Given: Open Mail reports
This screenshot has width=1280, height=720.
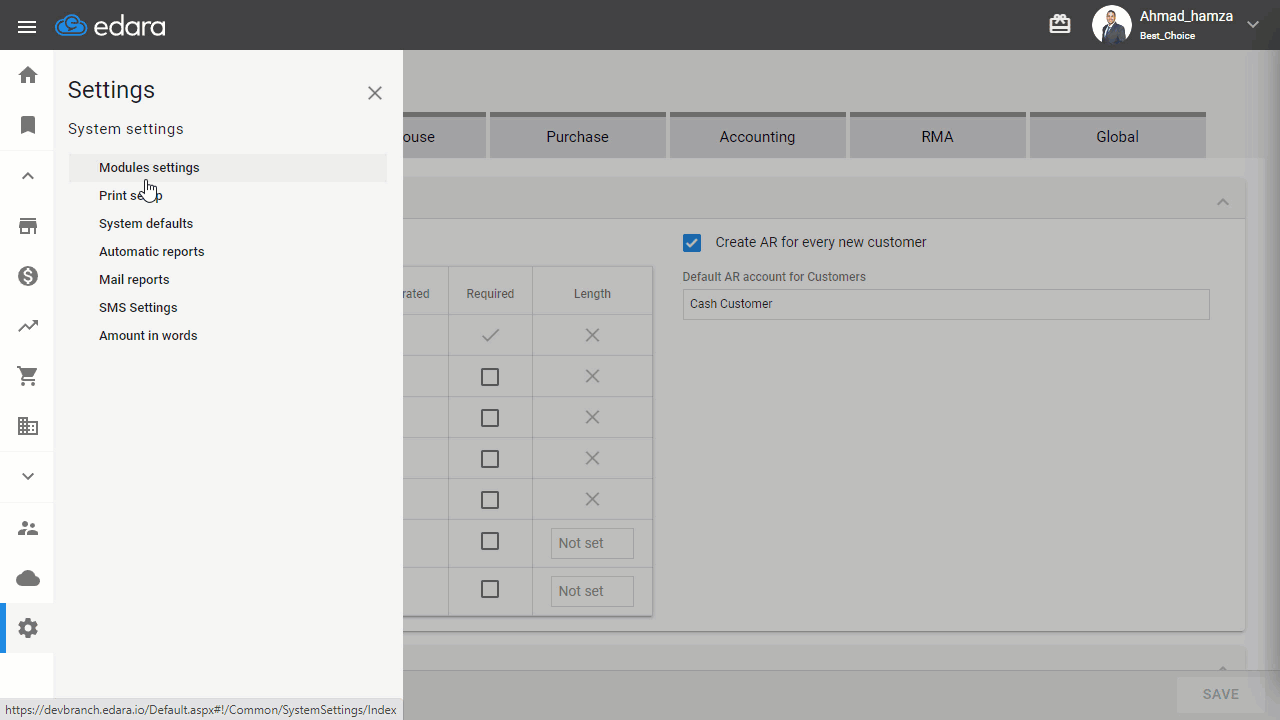Looking at the screenshot, I should (228, 280).
